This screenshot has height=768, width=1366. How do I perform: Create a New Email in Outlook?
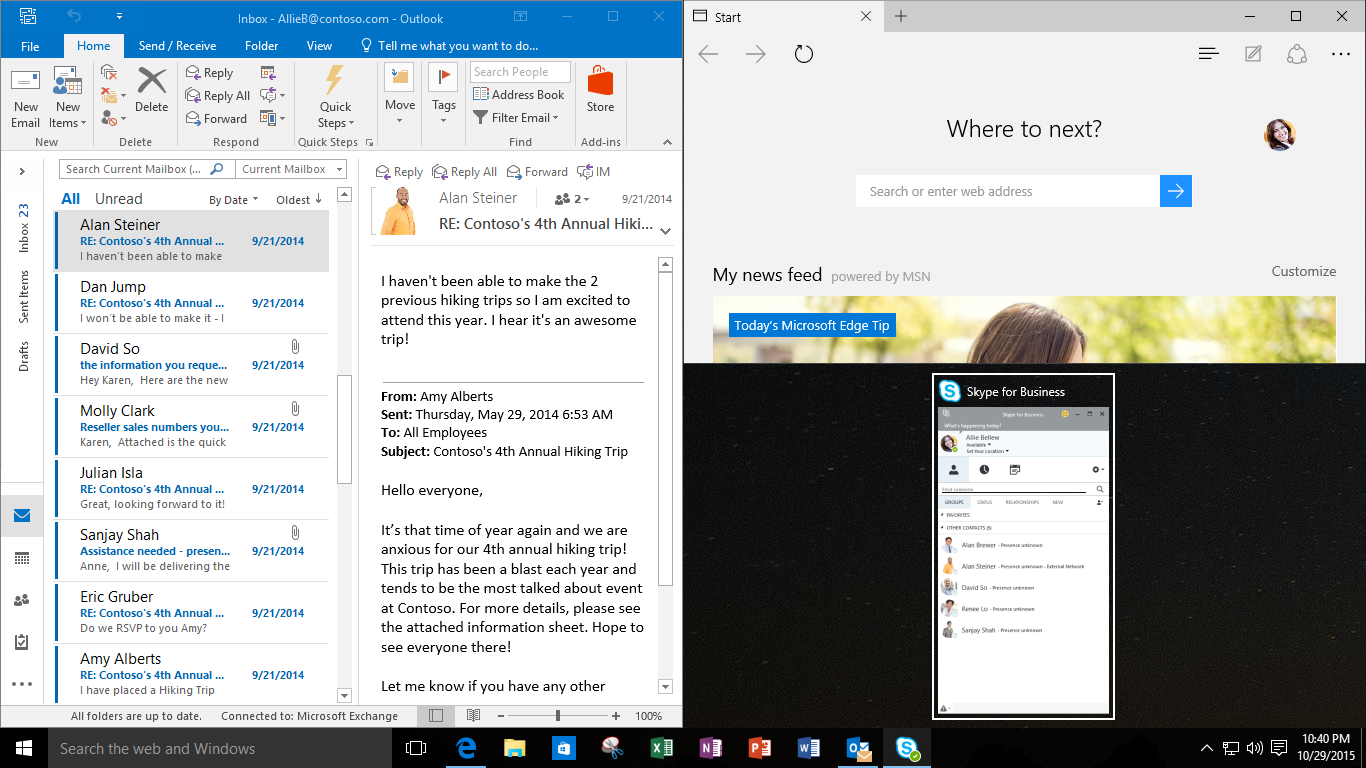26,99
